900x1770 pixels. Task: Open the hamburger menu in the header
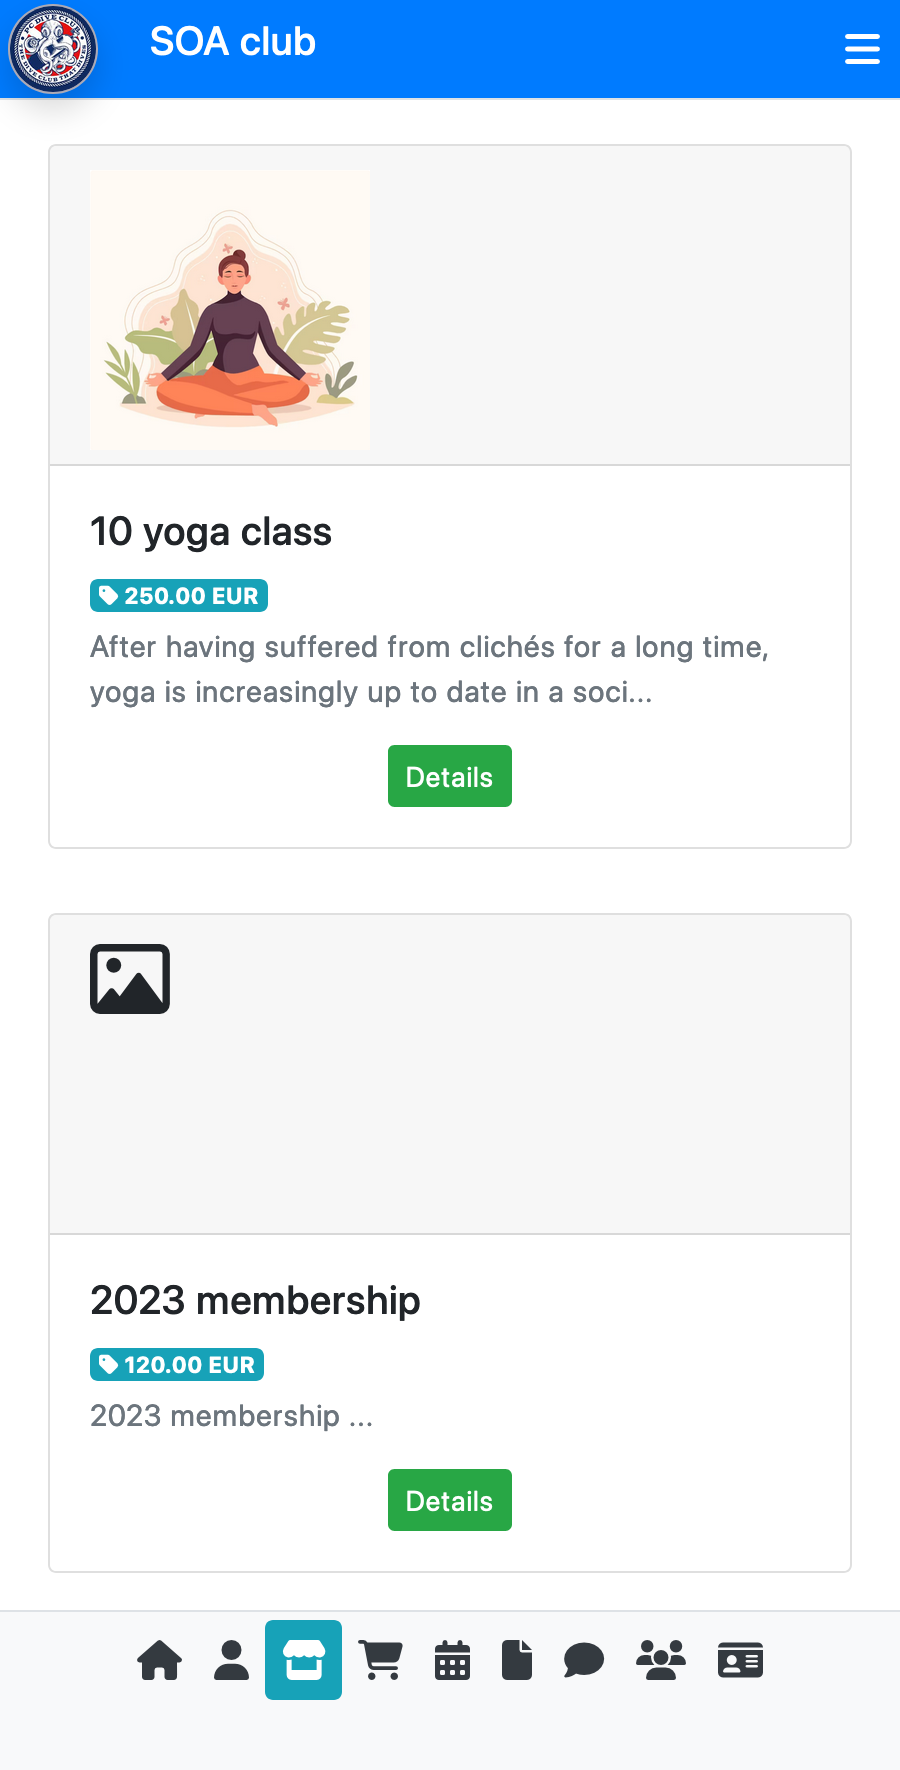click(x=862, y=49)
